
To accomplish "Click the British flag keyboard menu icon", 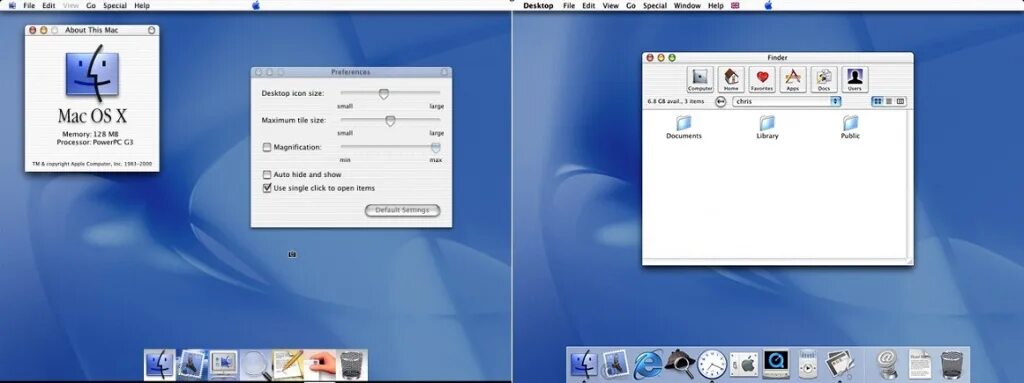I will (x=735, y=5).
